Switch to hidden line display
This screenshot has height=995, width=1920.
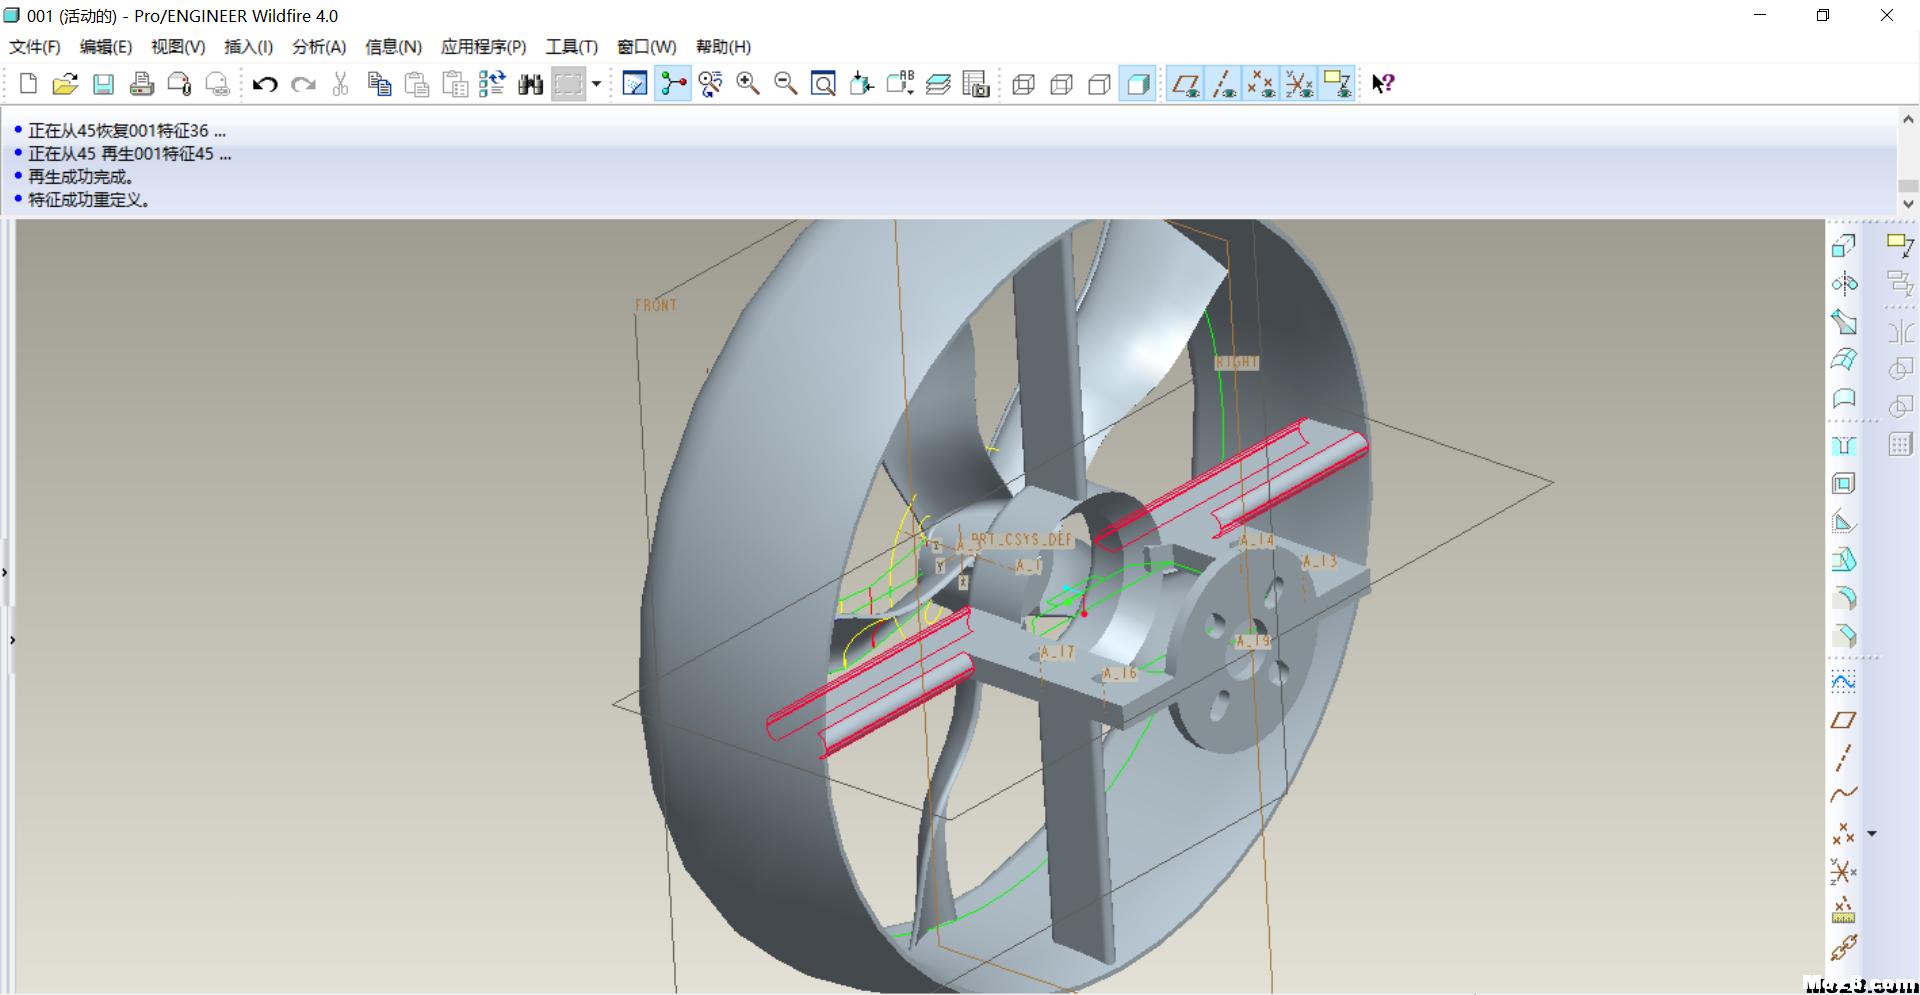click(x=1062, y=84)
